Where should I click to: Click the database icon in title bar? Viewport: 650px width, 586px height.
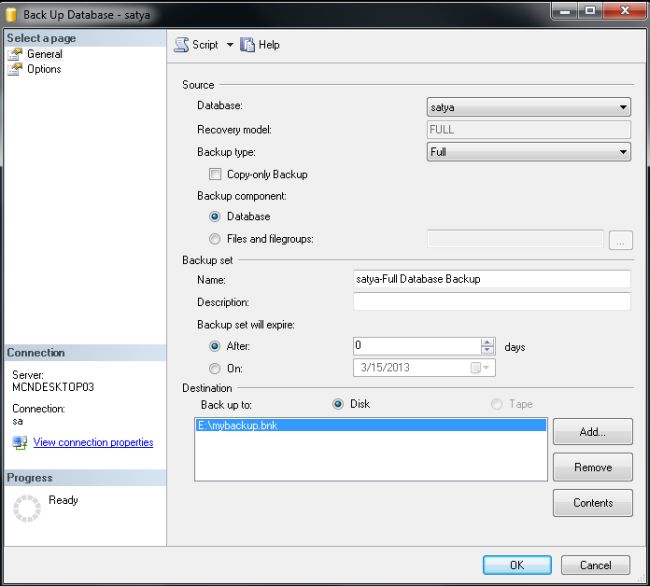[11, 15]
